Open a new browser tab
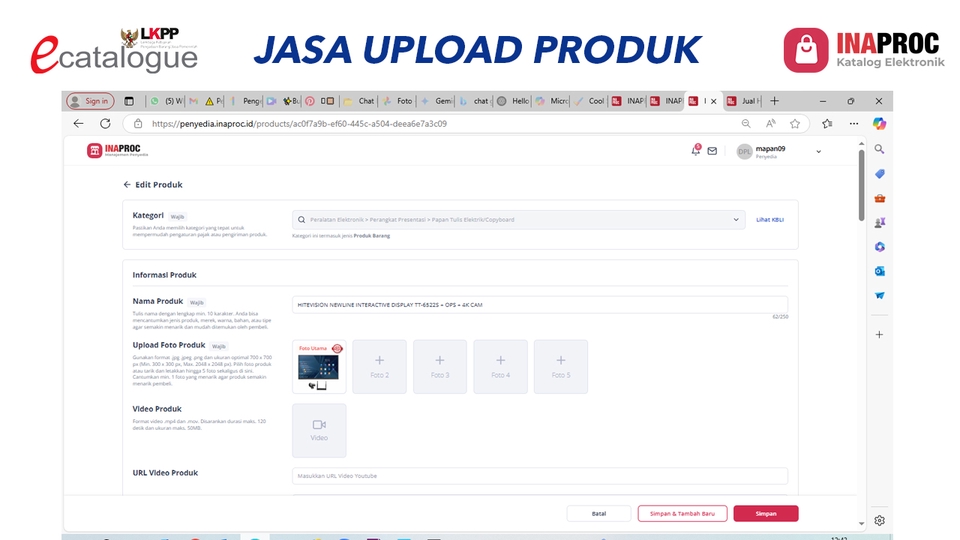This screenshot has height=540, width=960. 774,101
